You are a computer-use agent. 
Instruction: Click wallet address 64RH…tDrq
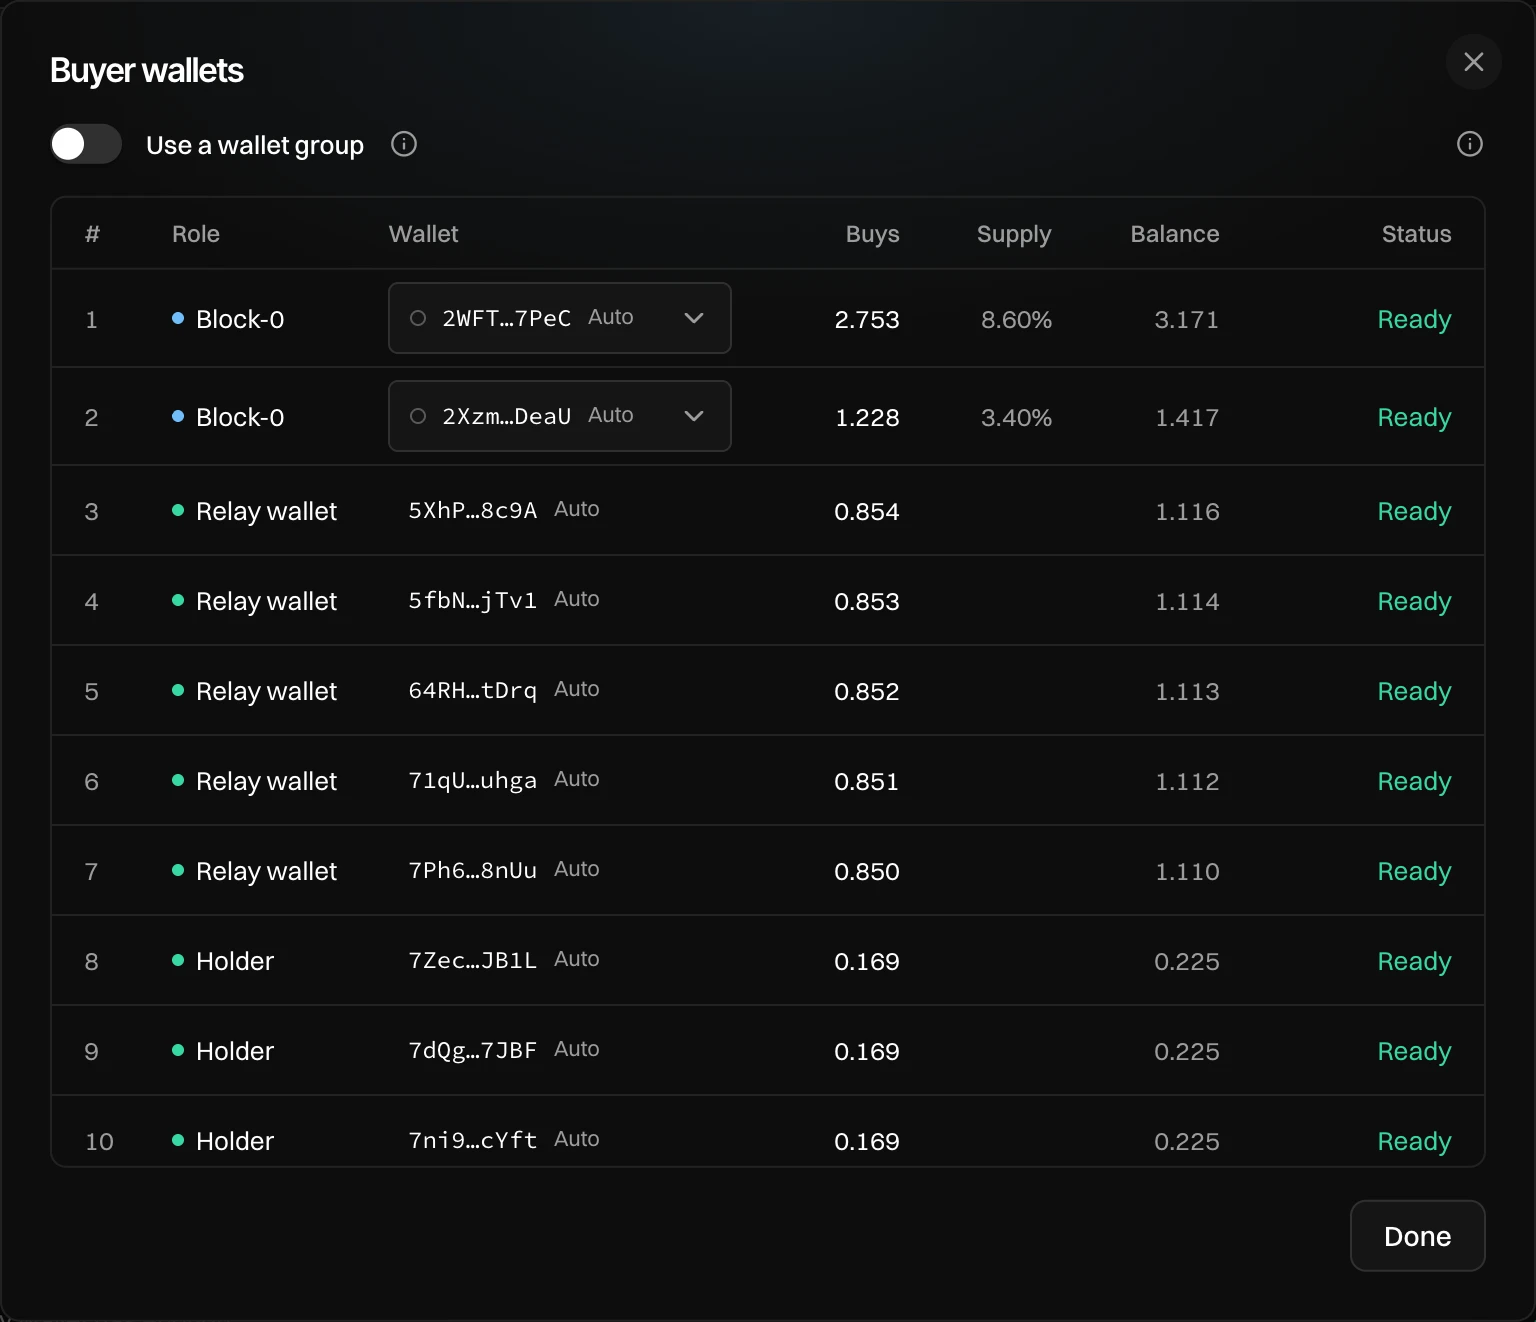pos(472,690)
